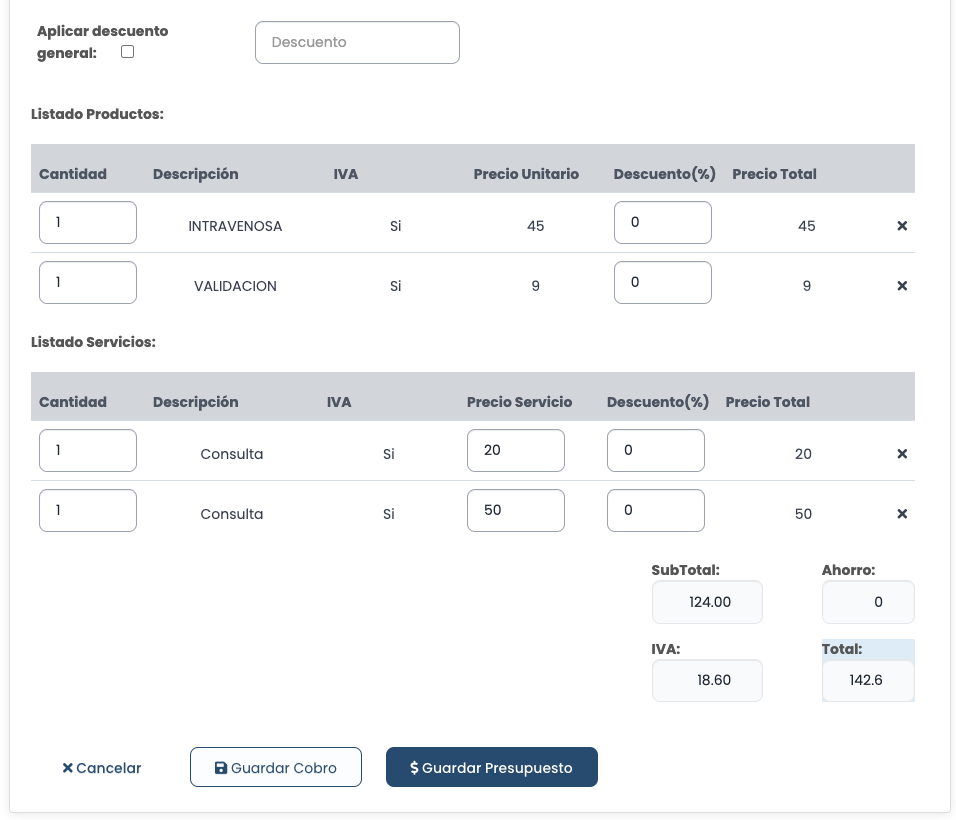956x820 pixels.
Task: Edit discount for the 50 Consulta service
Action: (656, 510)
